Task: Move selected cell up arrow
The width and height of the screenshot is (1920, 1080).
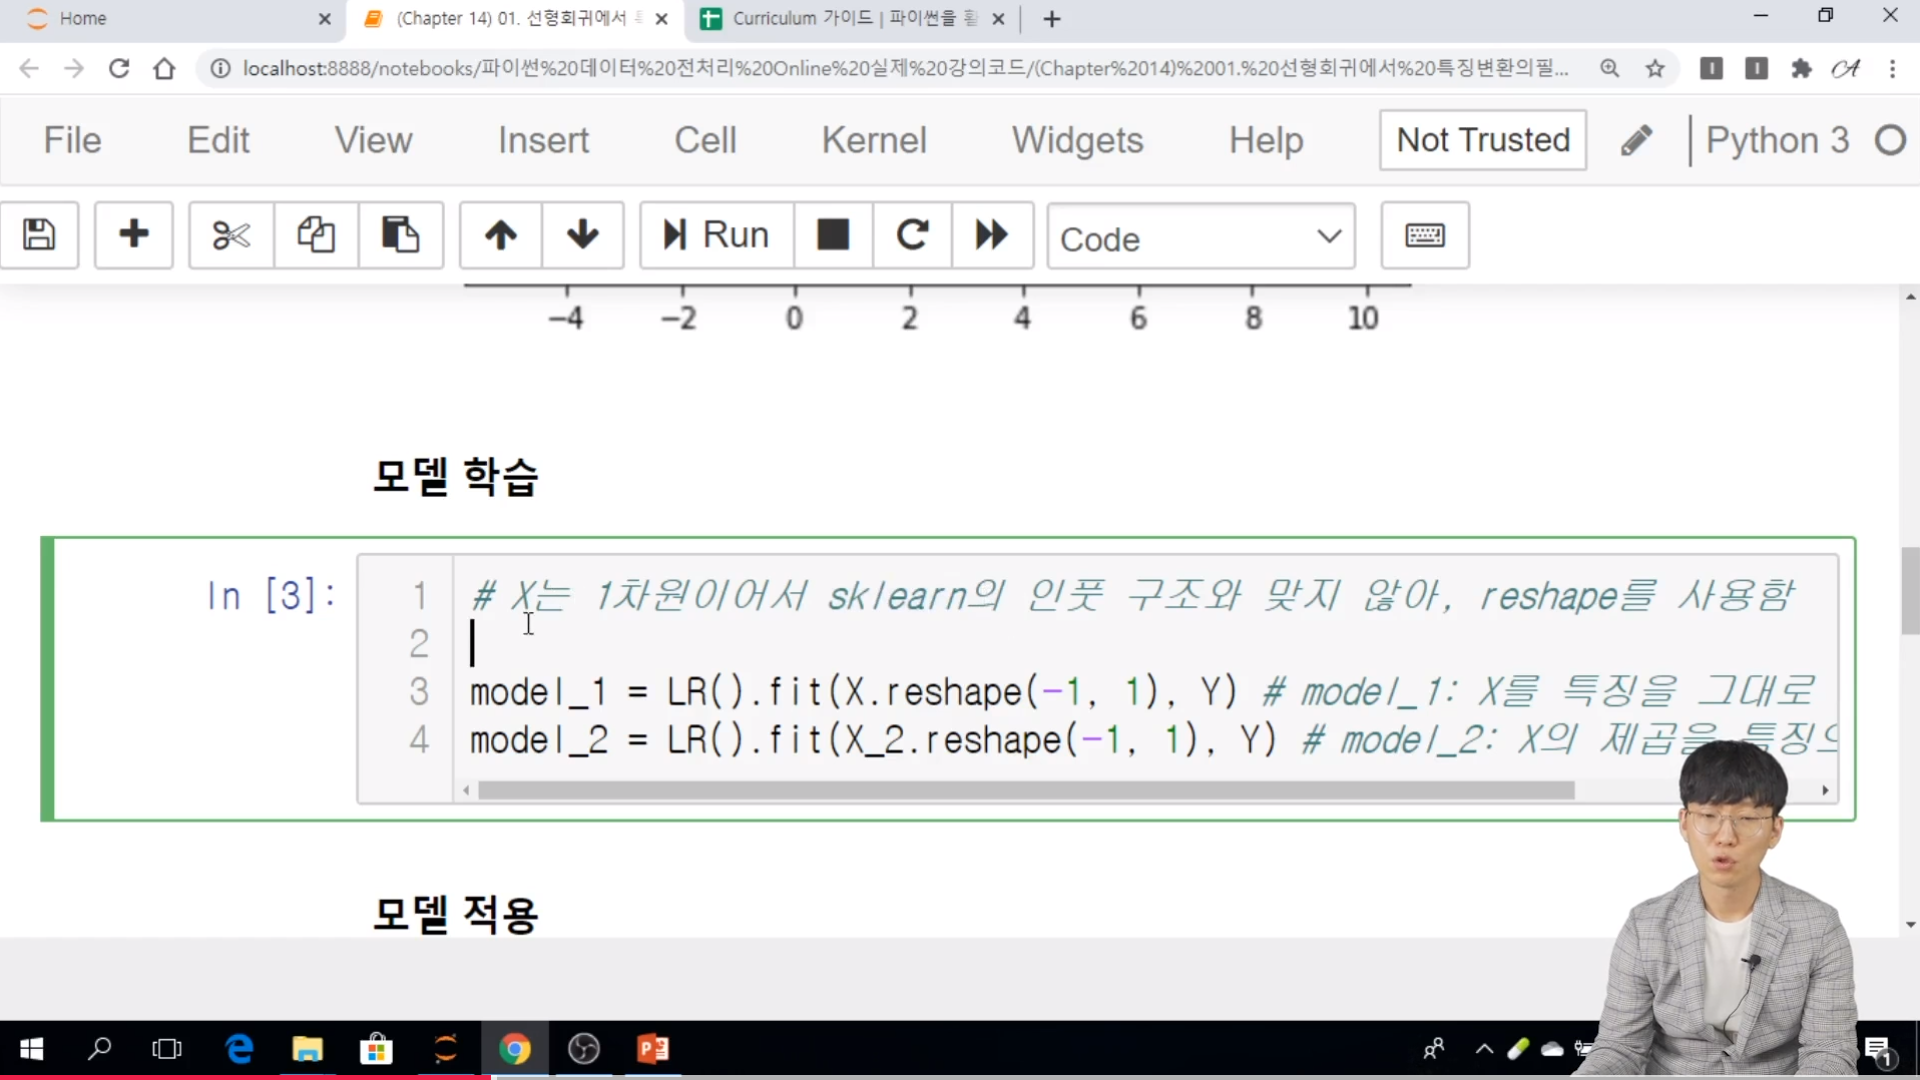Action: (501, 236)
